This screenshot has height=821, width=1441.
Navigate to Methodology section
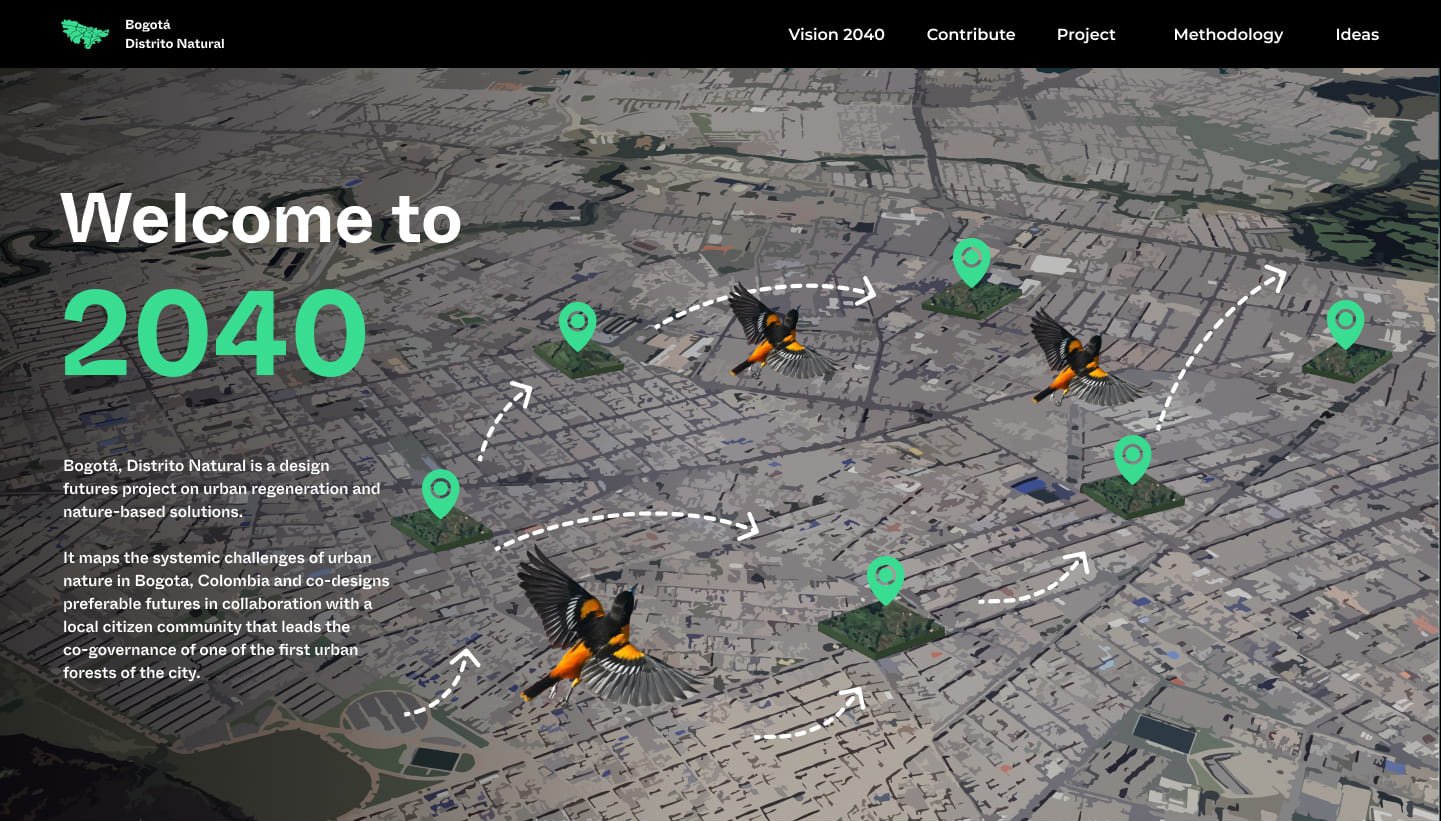1228,34
